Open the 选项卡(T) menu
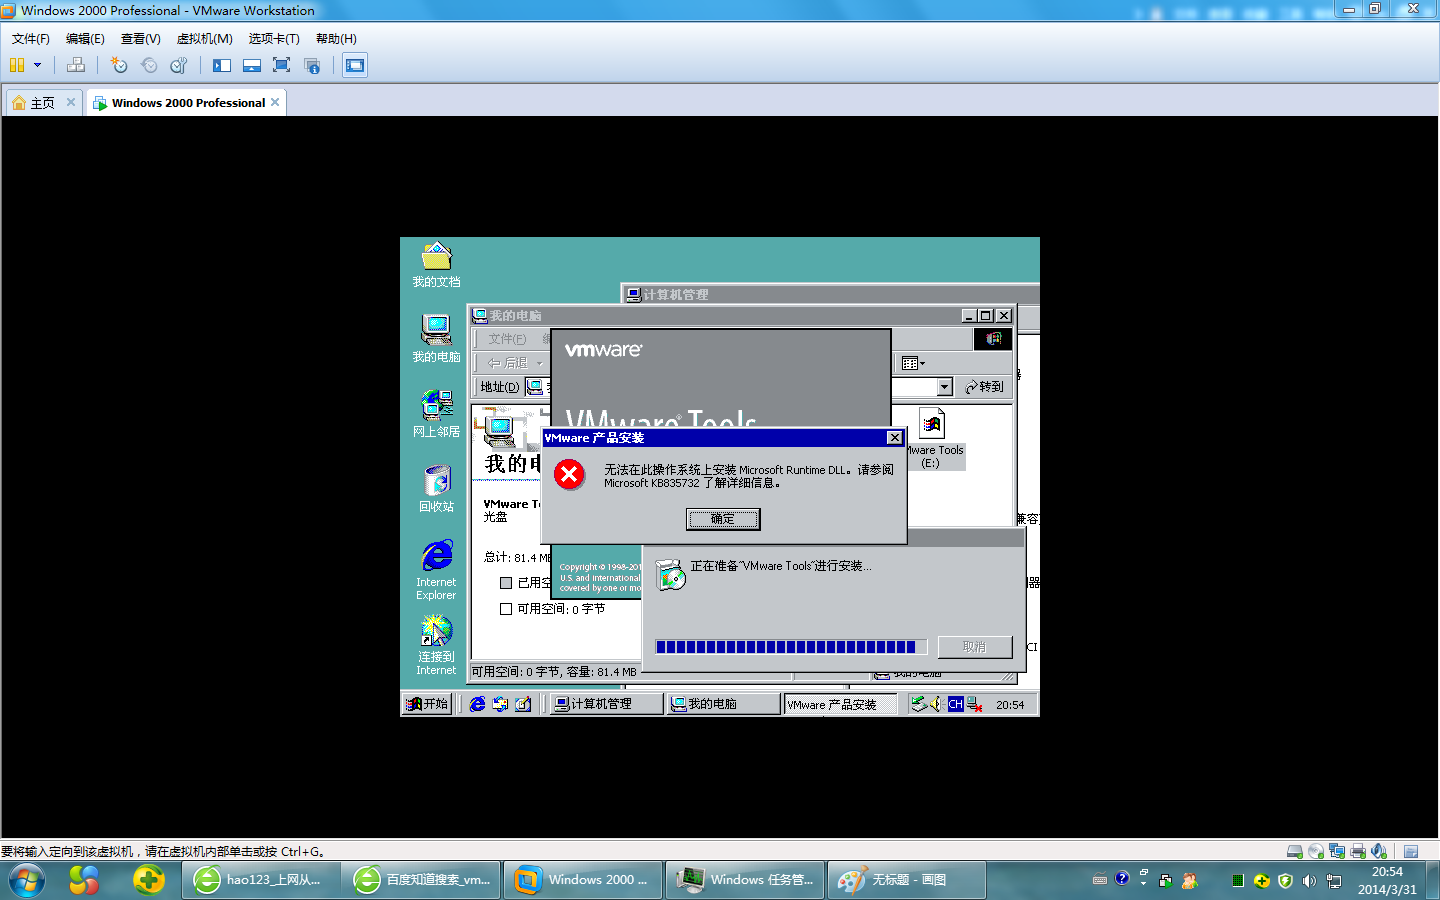 pos(274,38)
